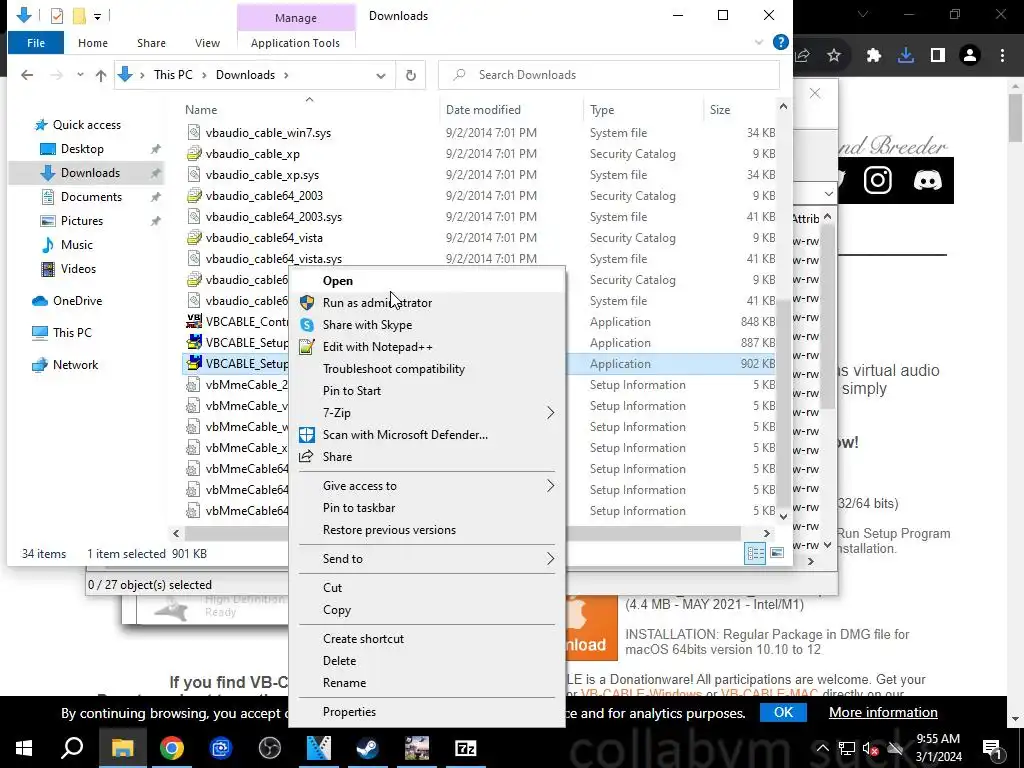This screenshot has height=768, width=1024.
Task: Open Chrome downloads icon
Action: 906,56
